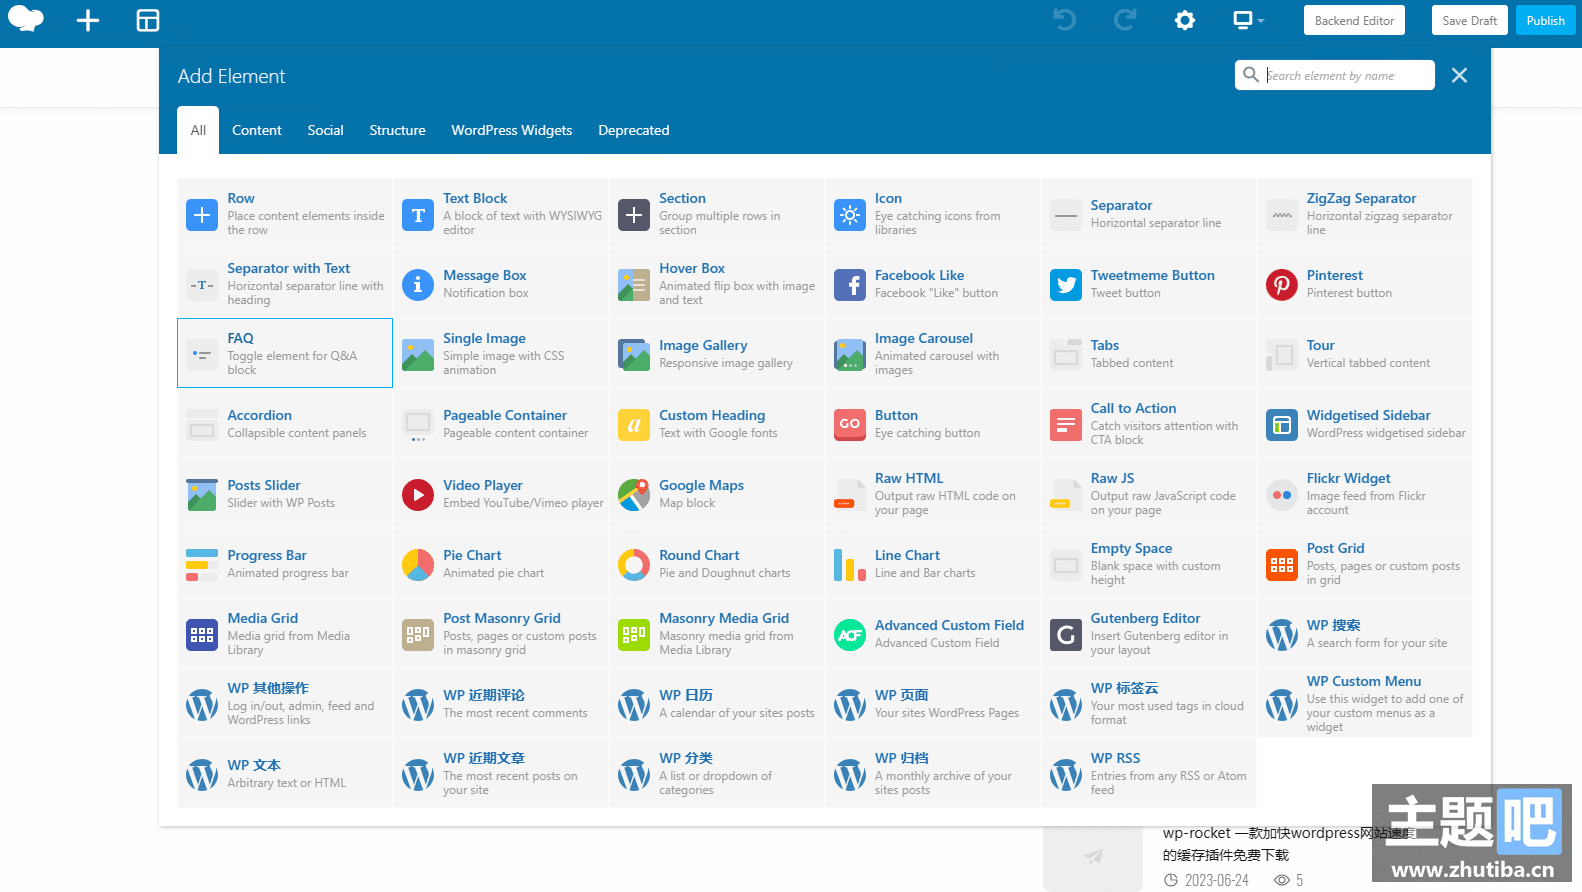
Task: Select the Post Grid icon
Action: (1282, 565)
